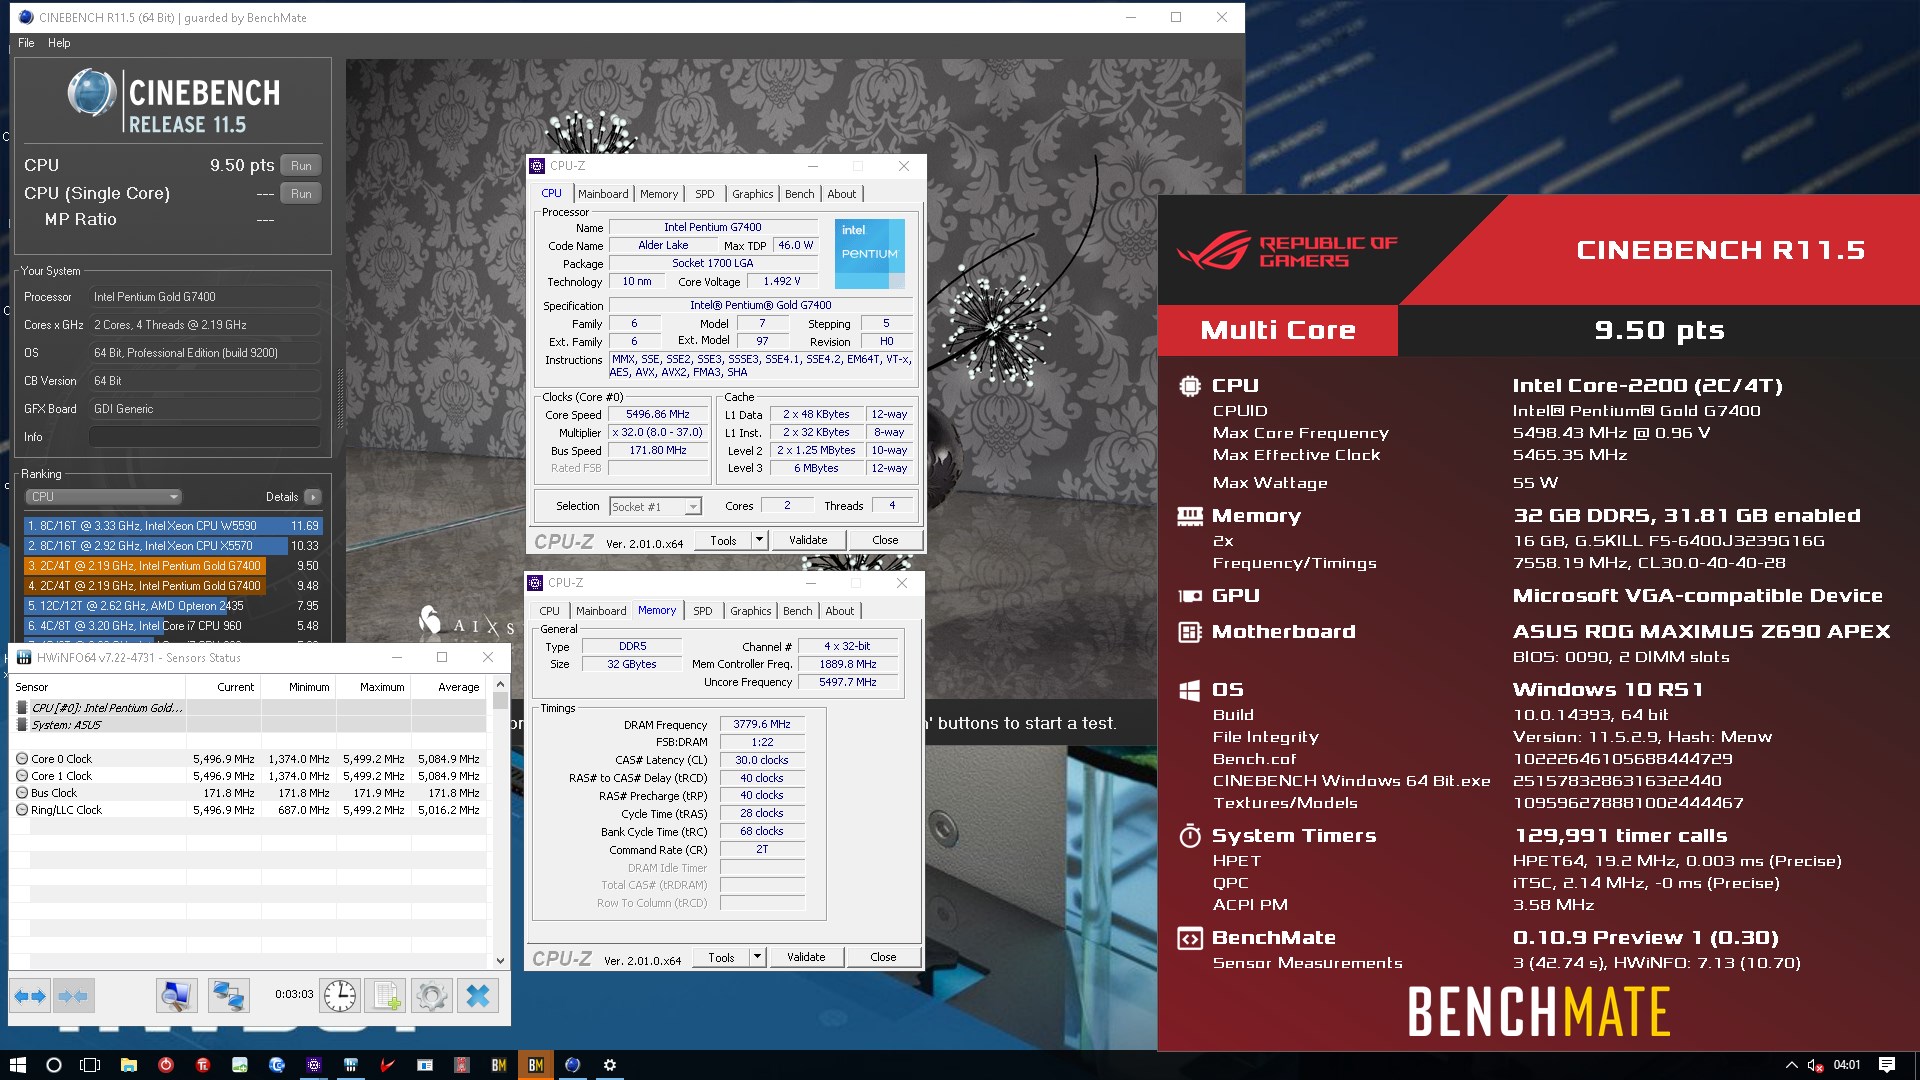Screen dimensions: 1920x1080
Task: Switch to Graphics tab in upper CPU-Z
Action: pyautogui.click(x=752, y=194)
